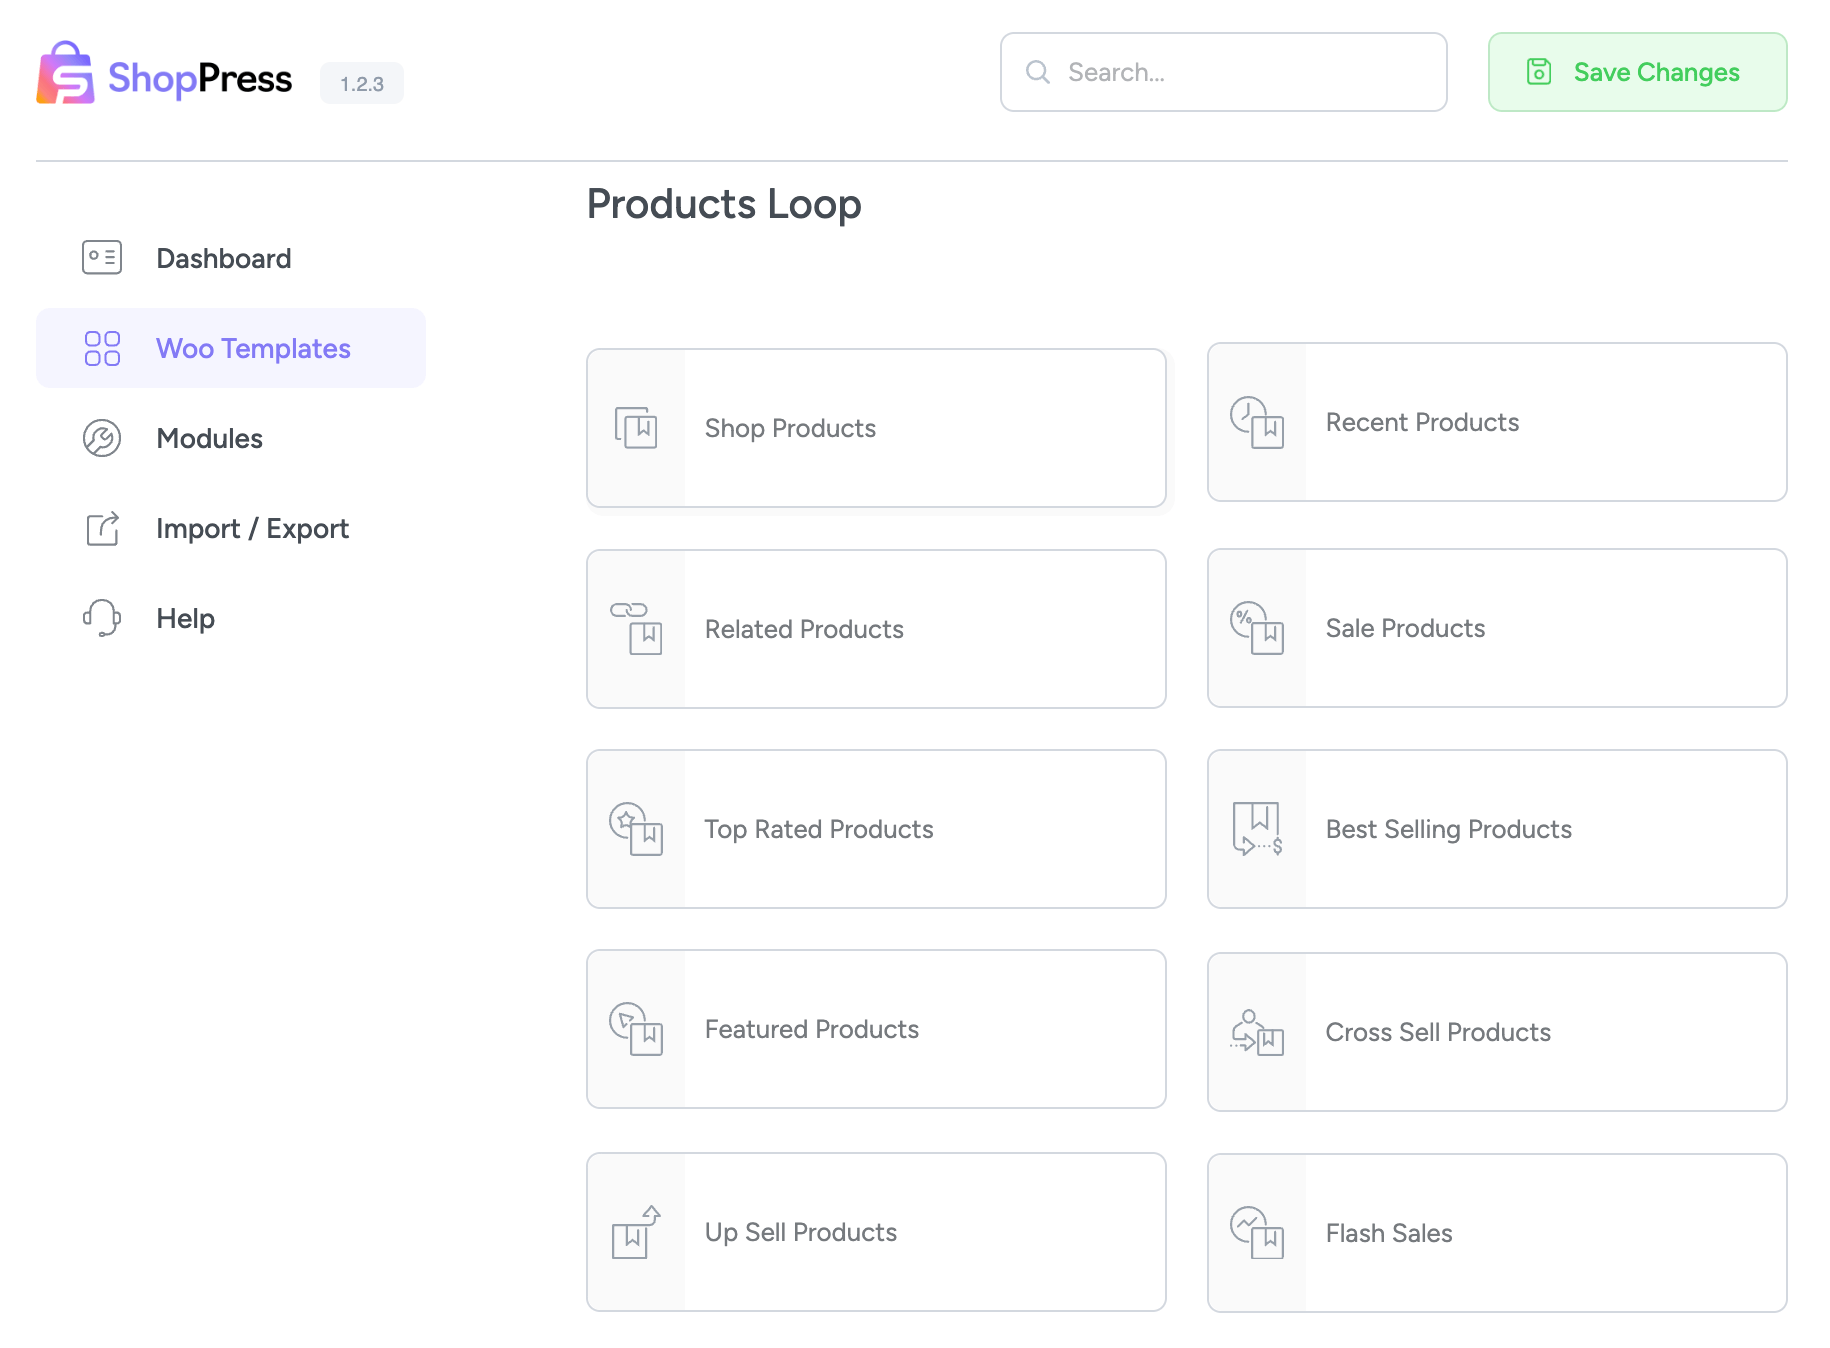The image size is (1830, 1348).
Task: Click the Import / Export icon
Action: point(100,528)
